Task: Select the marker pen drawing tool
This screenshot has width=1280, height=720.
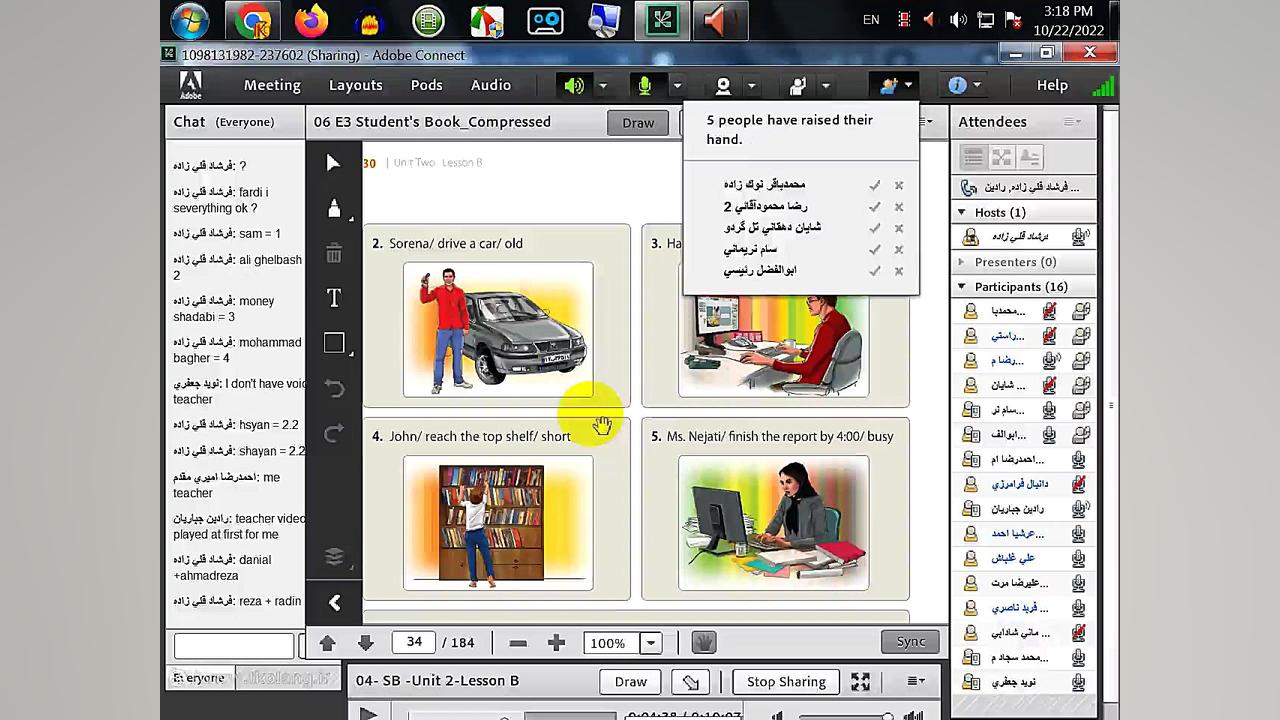Action: [x=334, y=208]
